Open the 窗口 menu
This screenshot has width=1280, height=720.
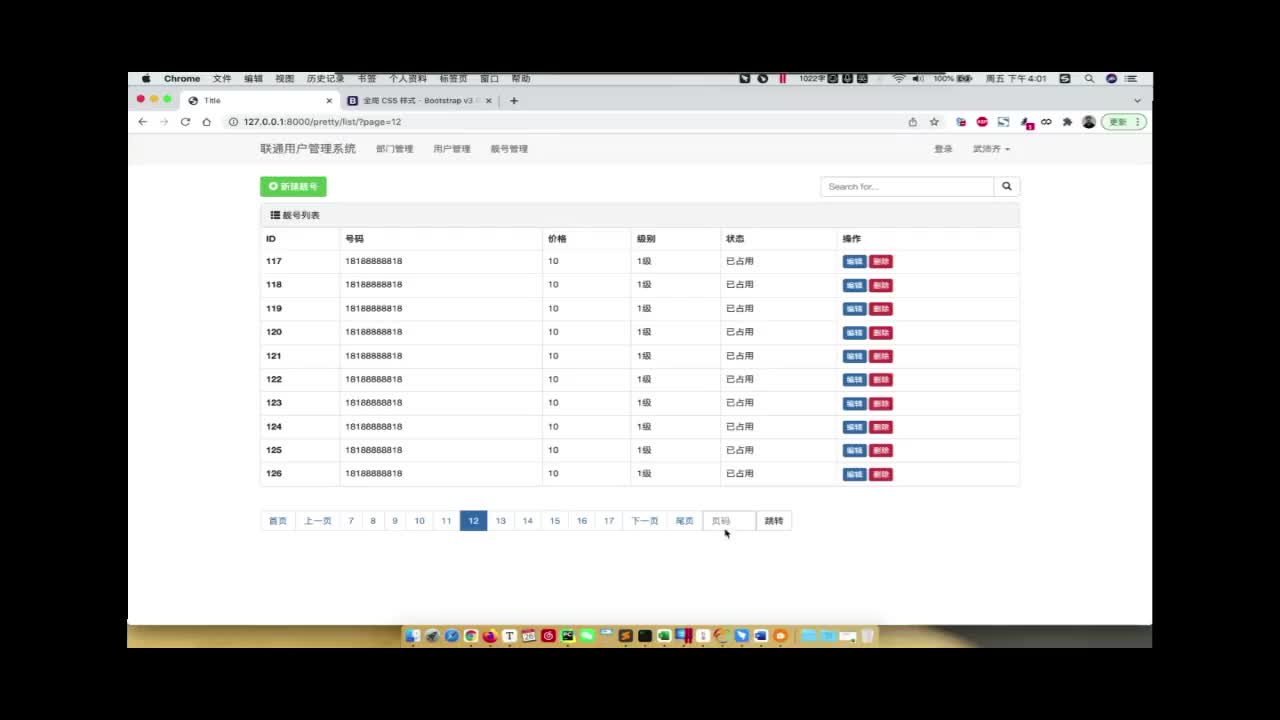tap(489, 78)
